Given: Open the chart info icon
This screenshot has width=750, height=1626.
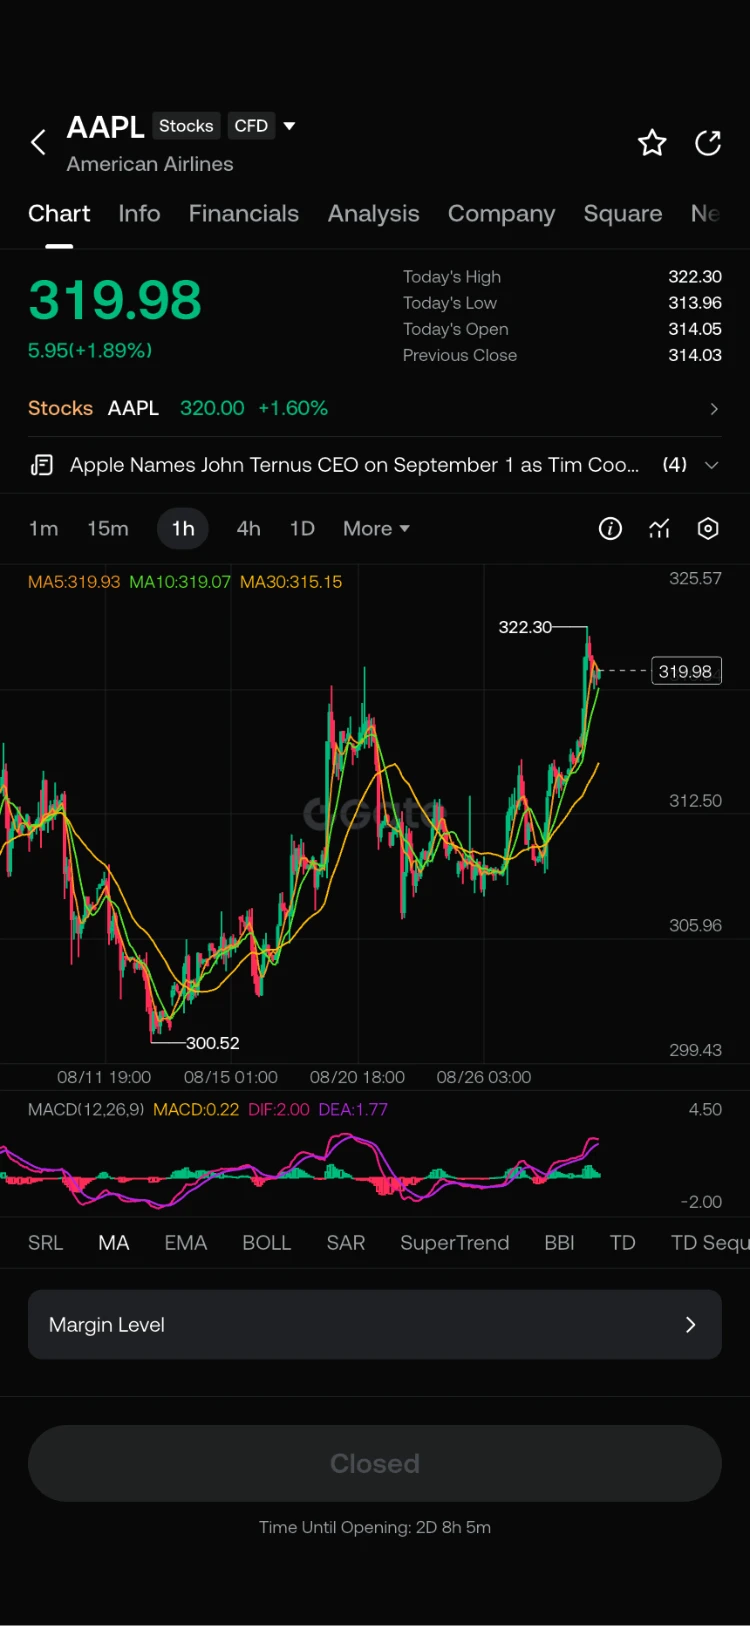Looking at the screenshot, I should point(610,529).
